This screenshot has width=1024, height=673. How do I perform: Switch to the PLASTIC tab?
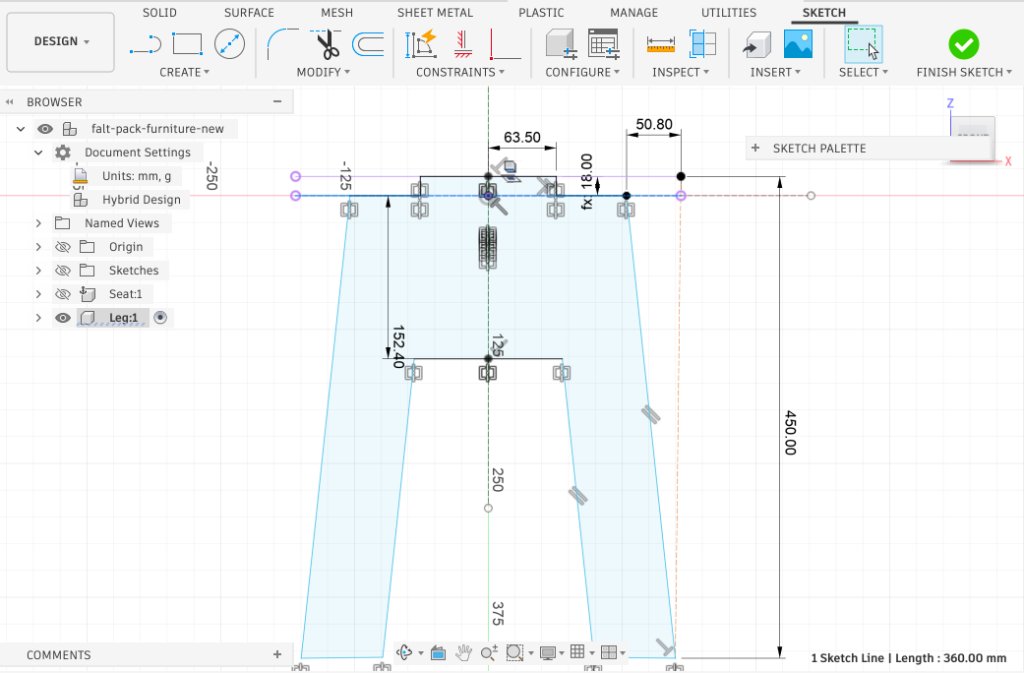tap(541, 12)
